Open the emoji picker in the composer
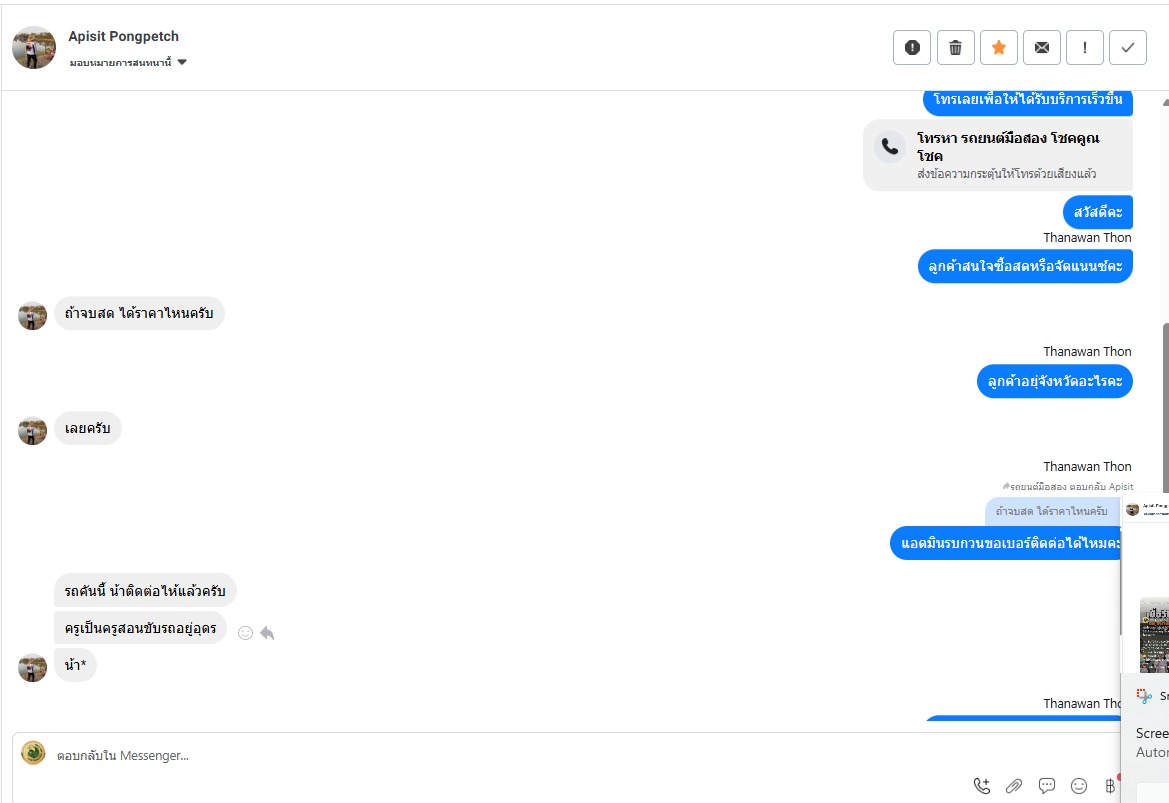Screen dimensions: 1169x803 pos(1079,786)
